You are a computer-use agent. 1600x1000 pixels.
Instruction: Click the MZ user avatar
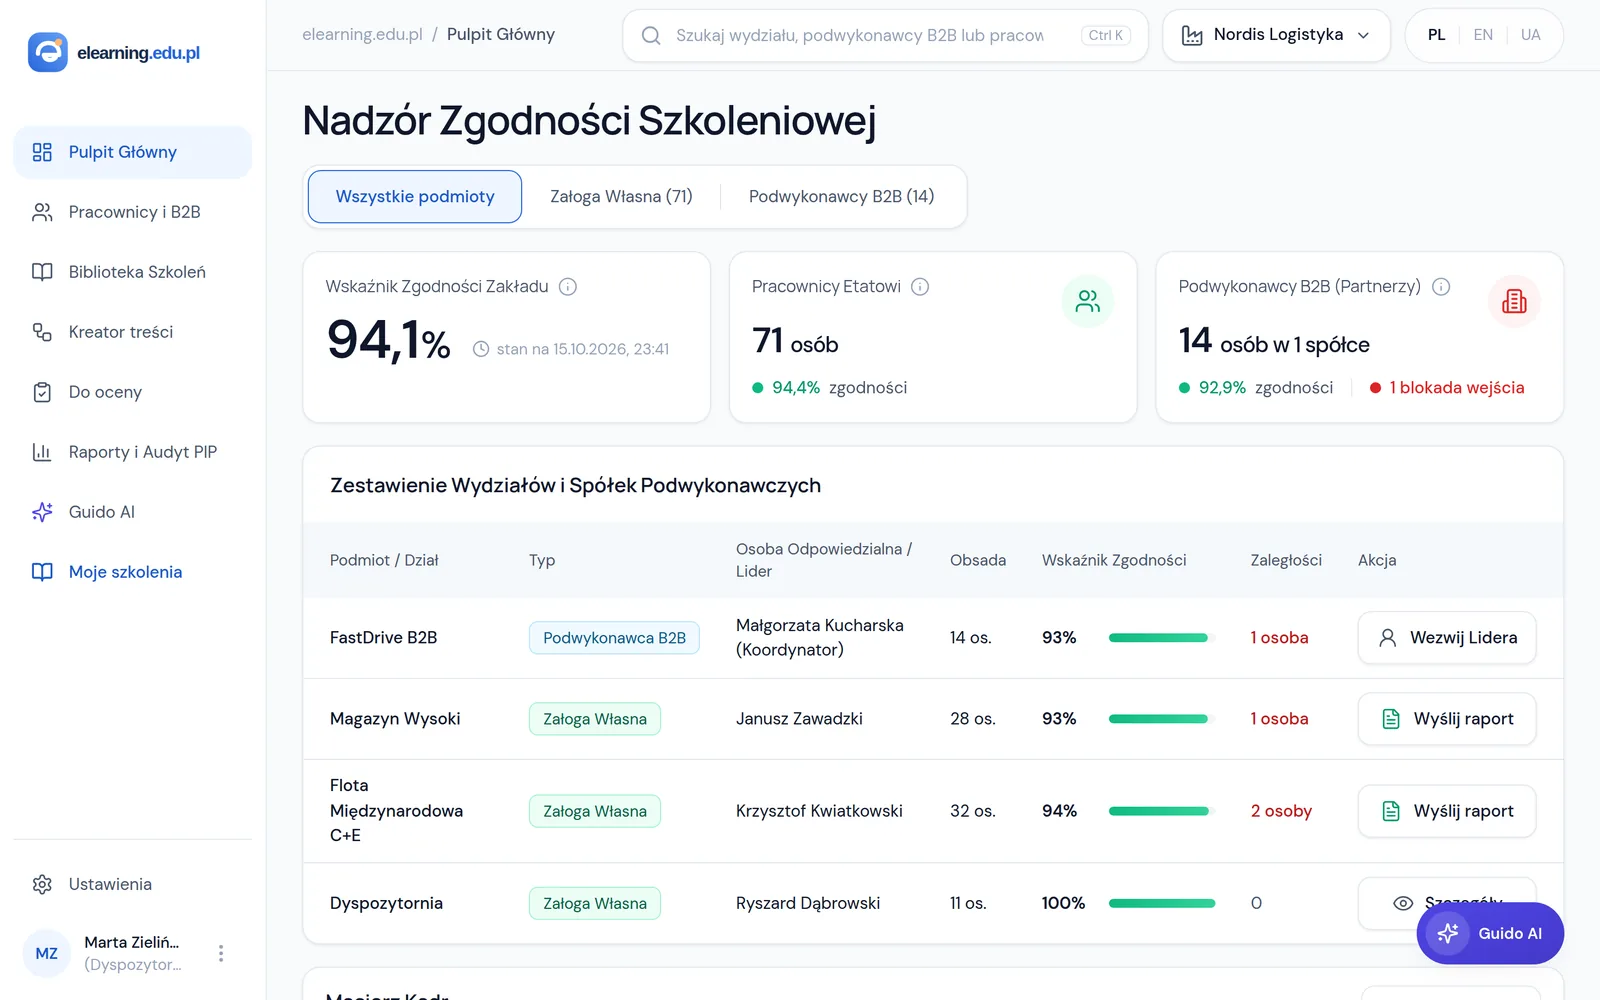point(47,953)
